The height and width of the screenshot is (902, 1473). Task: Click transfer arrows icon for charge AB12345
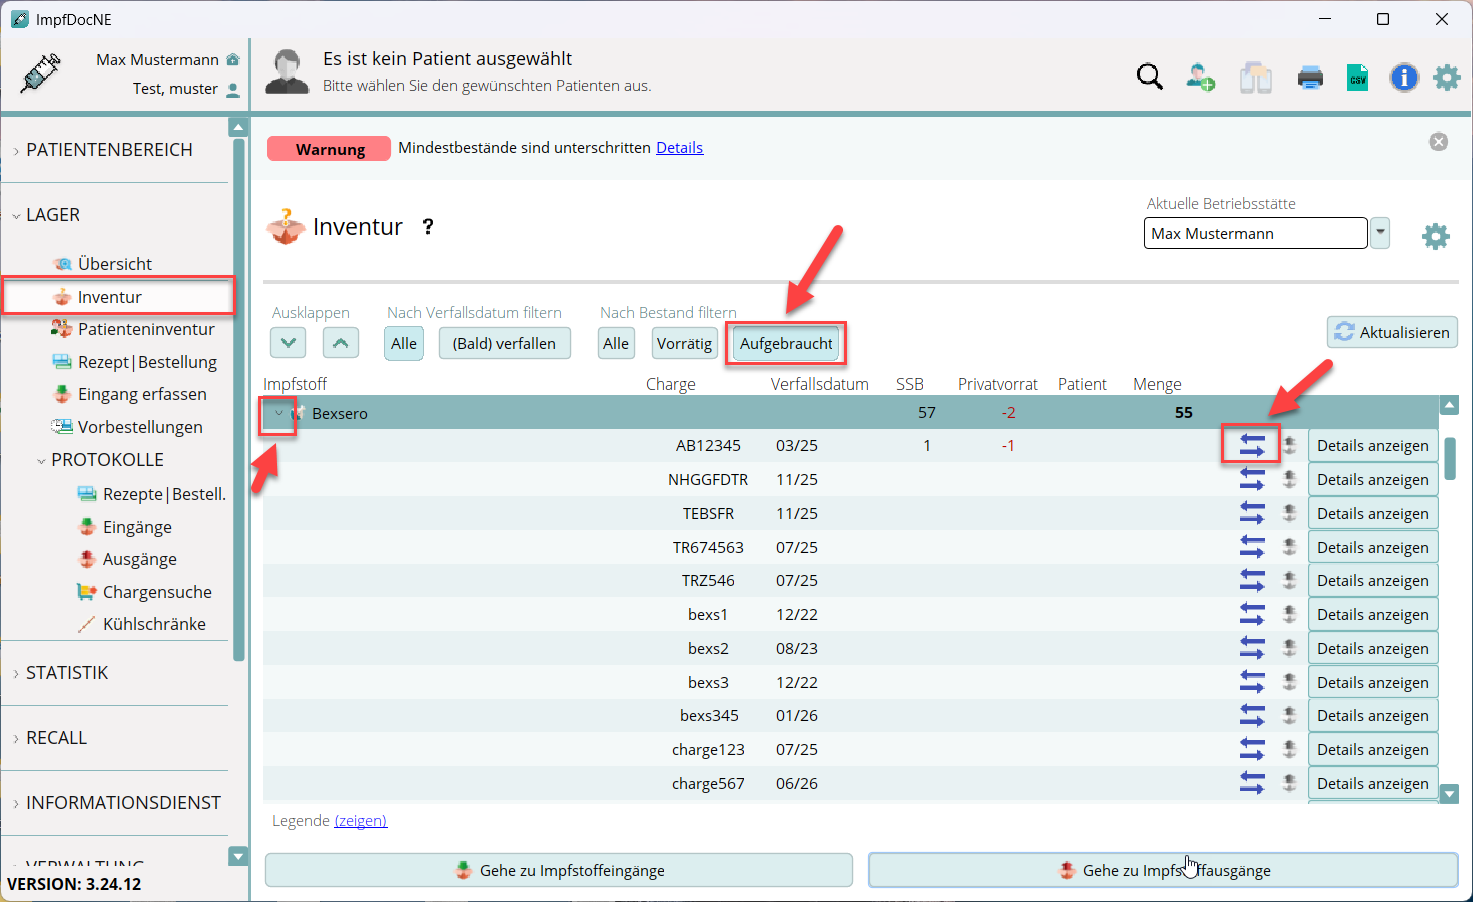[x=1251, y=445]
